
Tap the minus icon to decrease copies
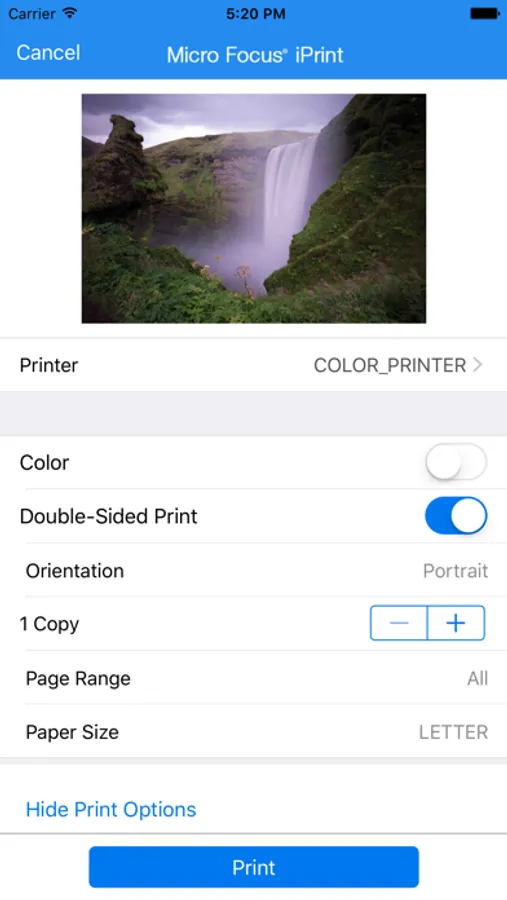(x=398, y=623)
